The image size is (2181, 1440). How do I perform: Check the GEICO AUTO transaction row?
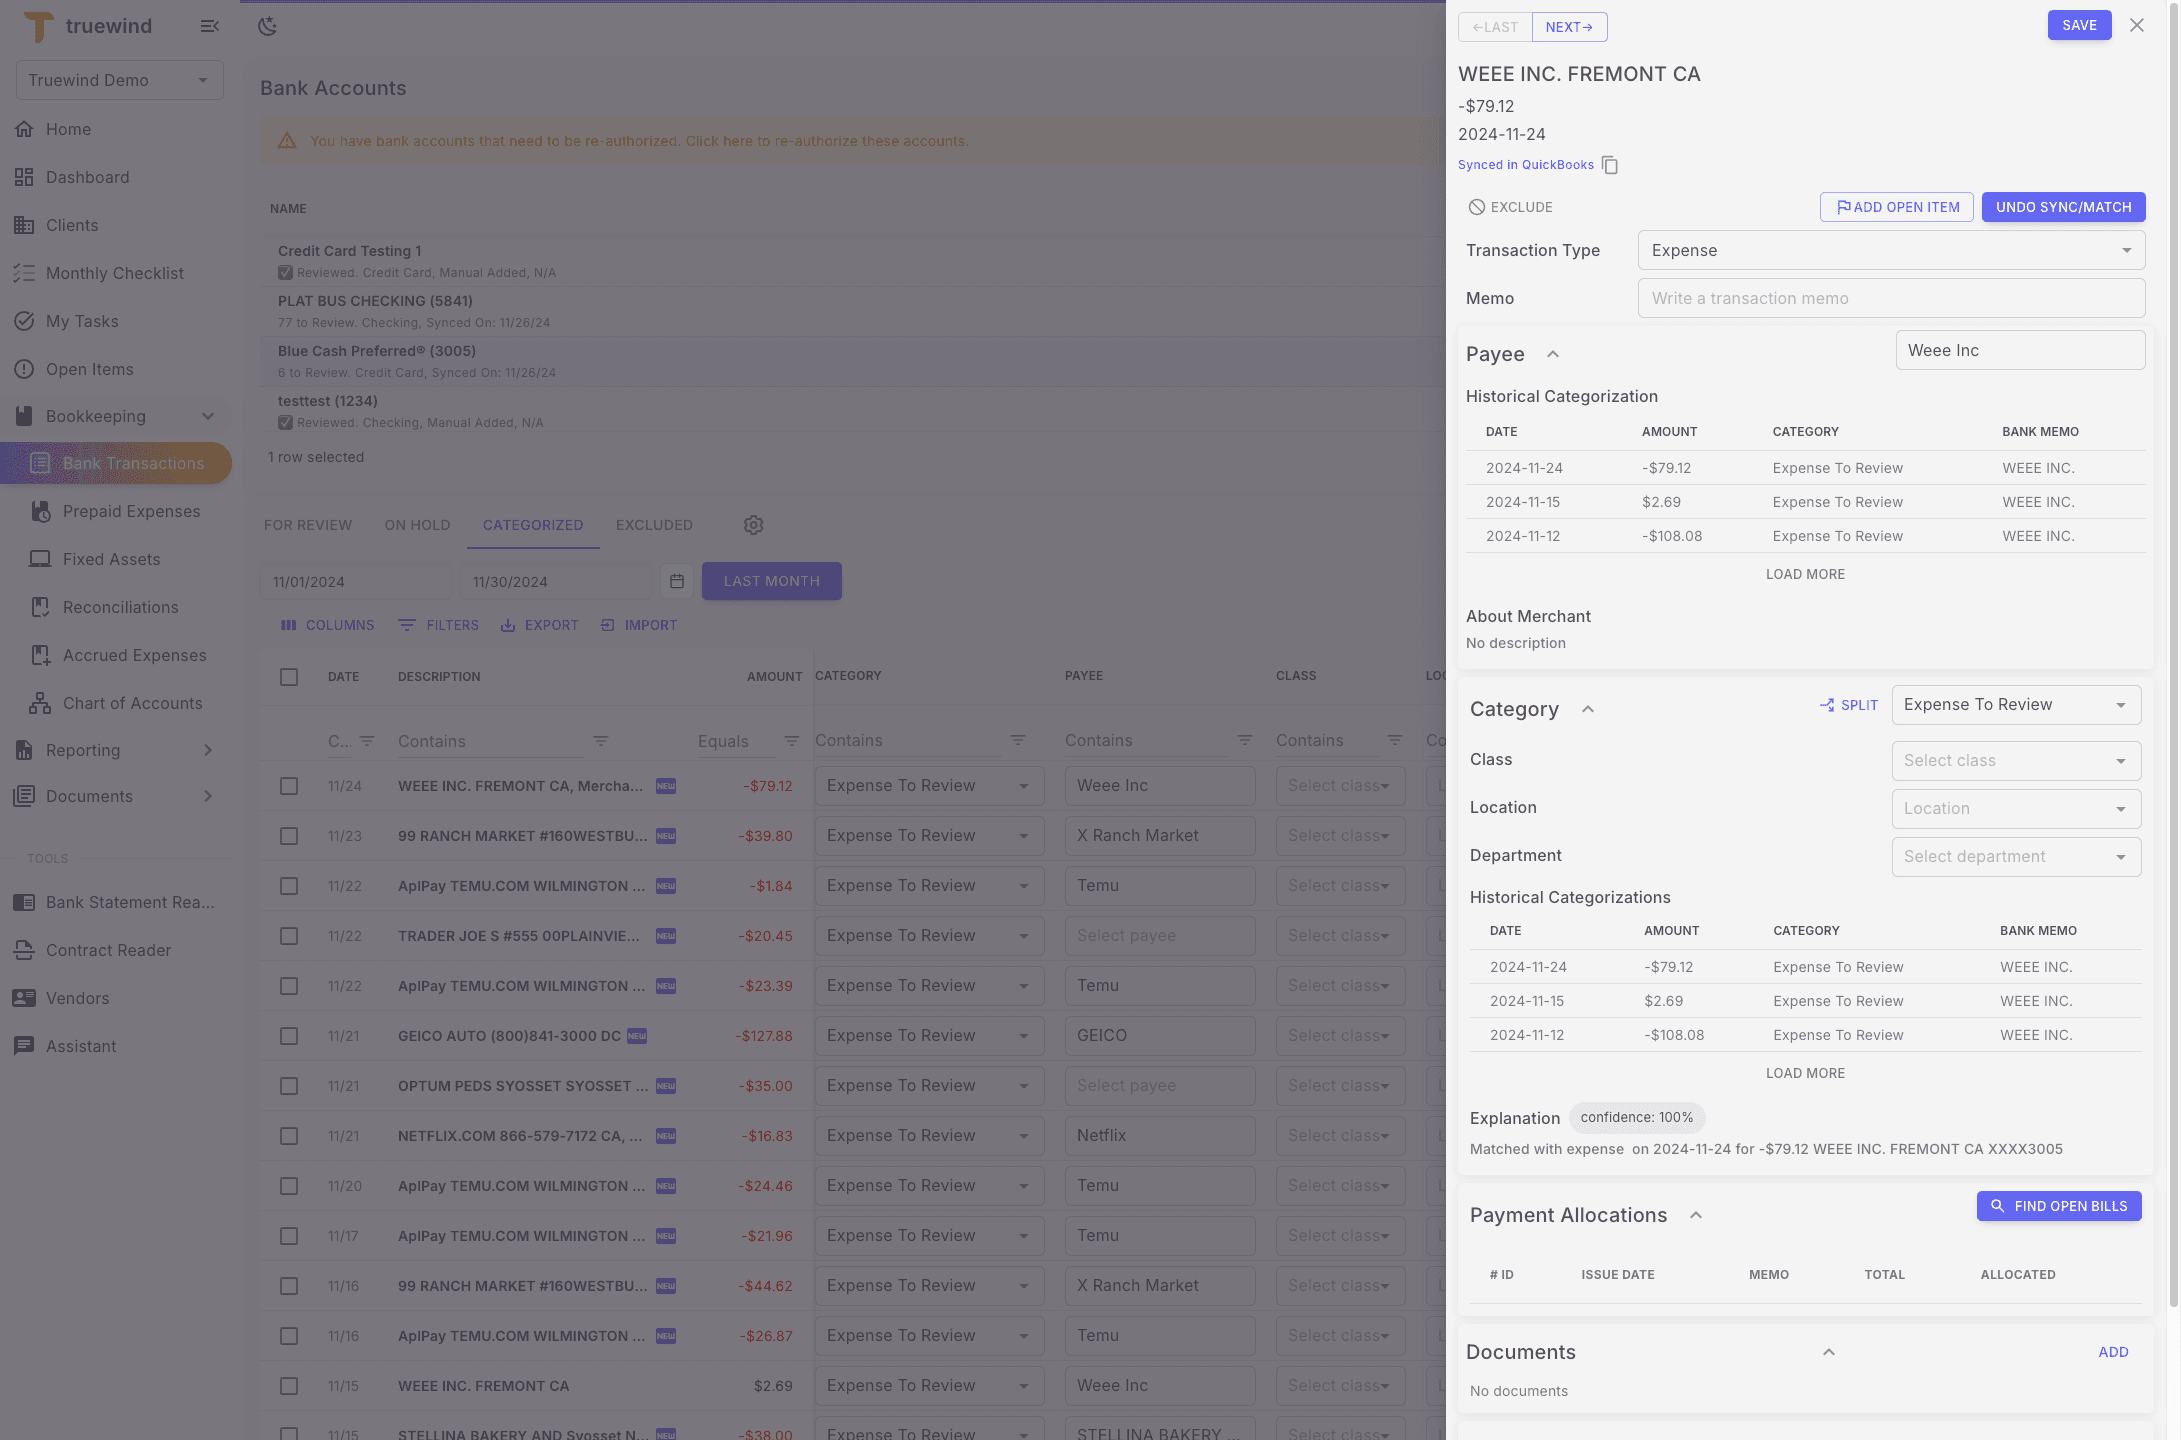(x=289, y=1036)
